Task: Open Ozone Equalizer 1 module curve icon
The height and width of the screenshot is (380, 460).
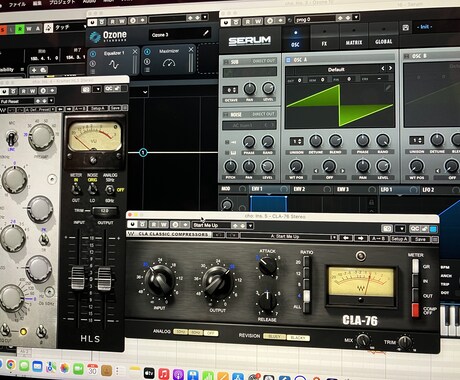Action: tap(114, 64)
